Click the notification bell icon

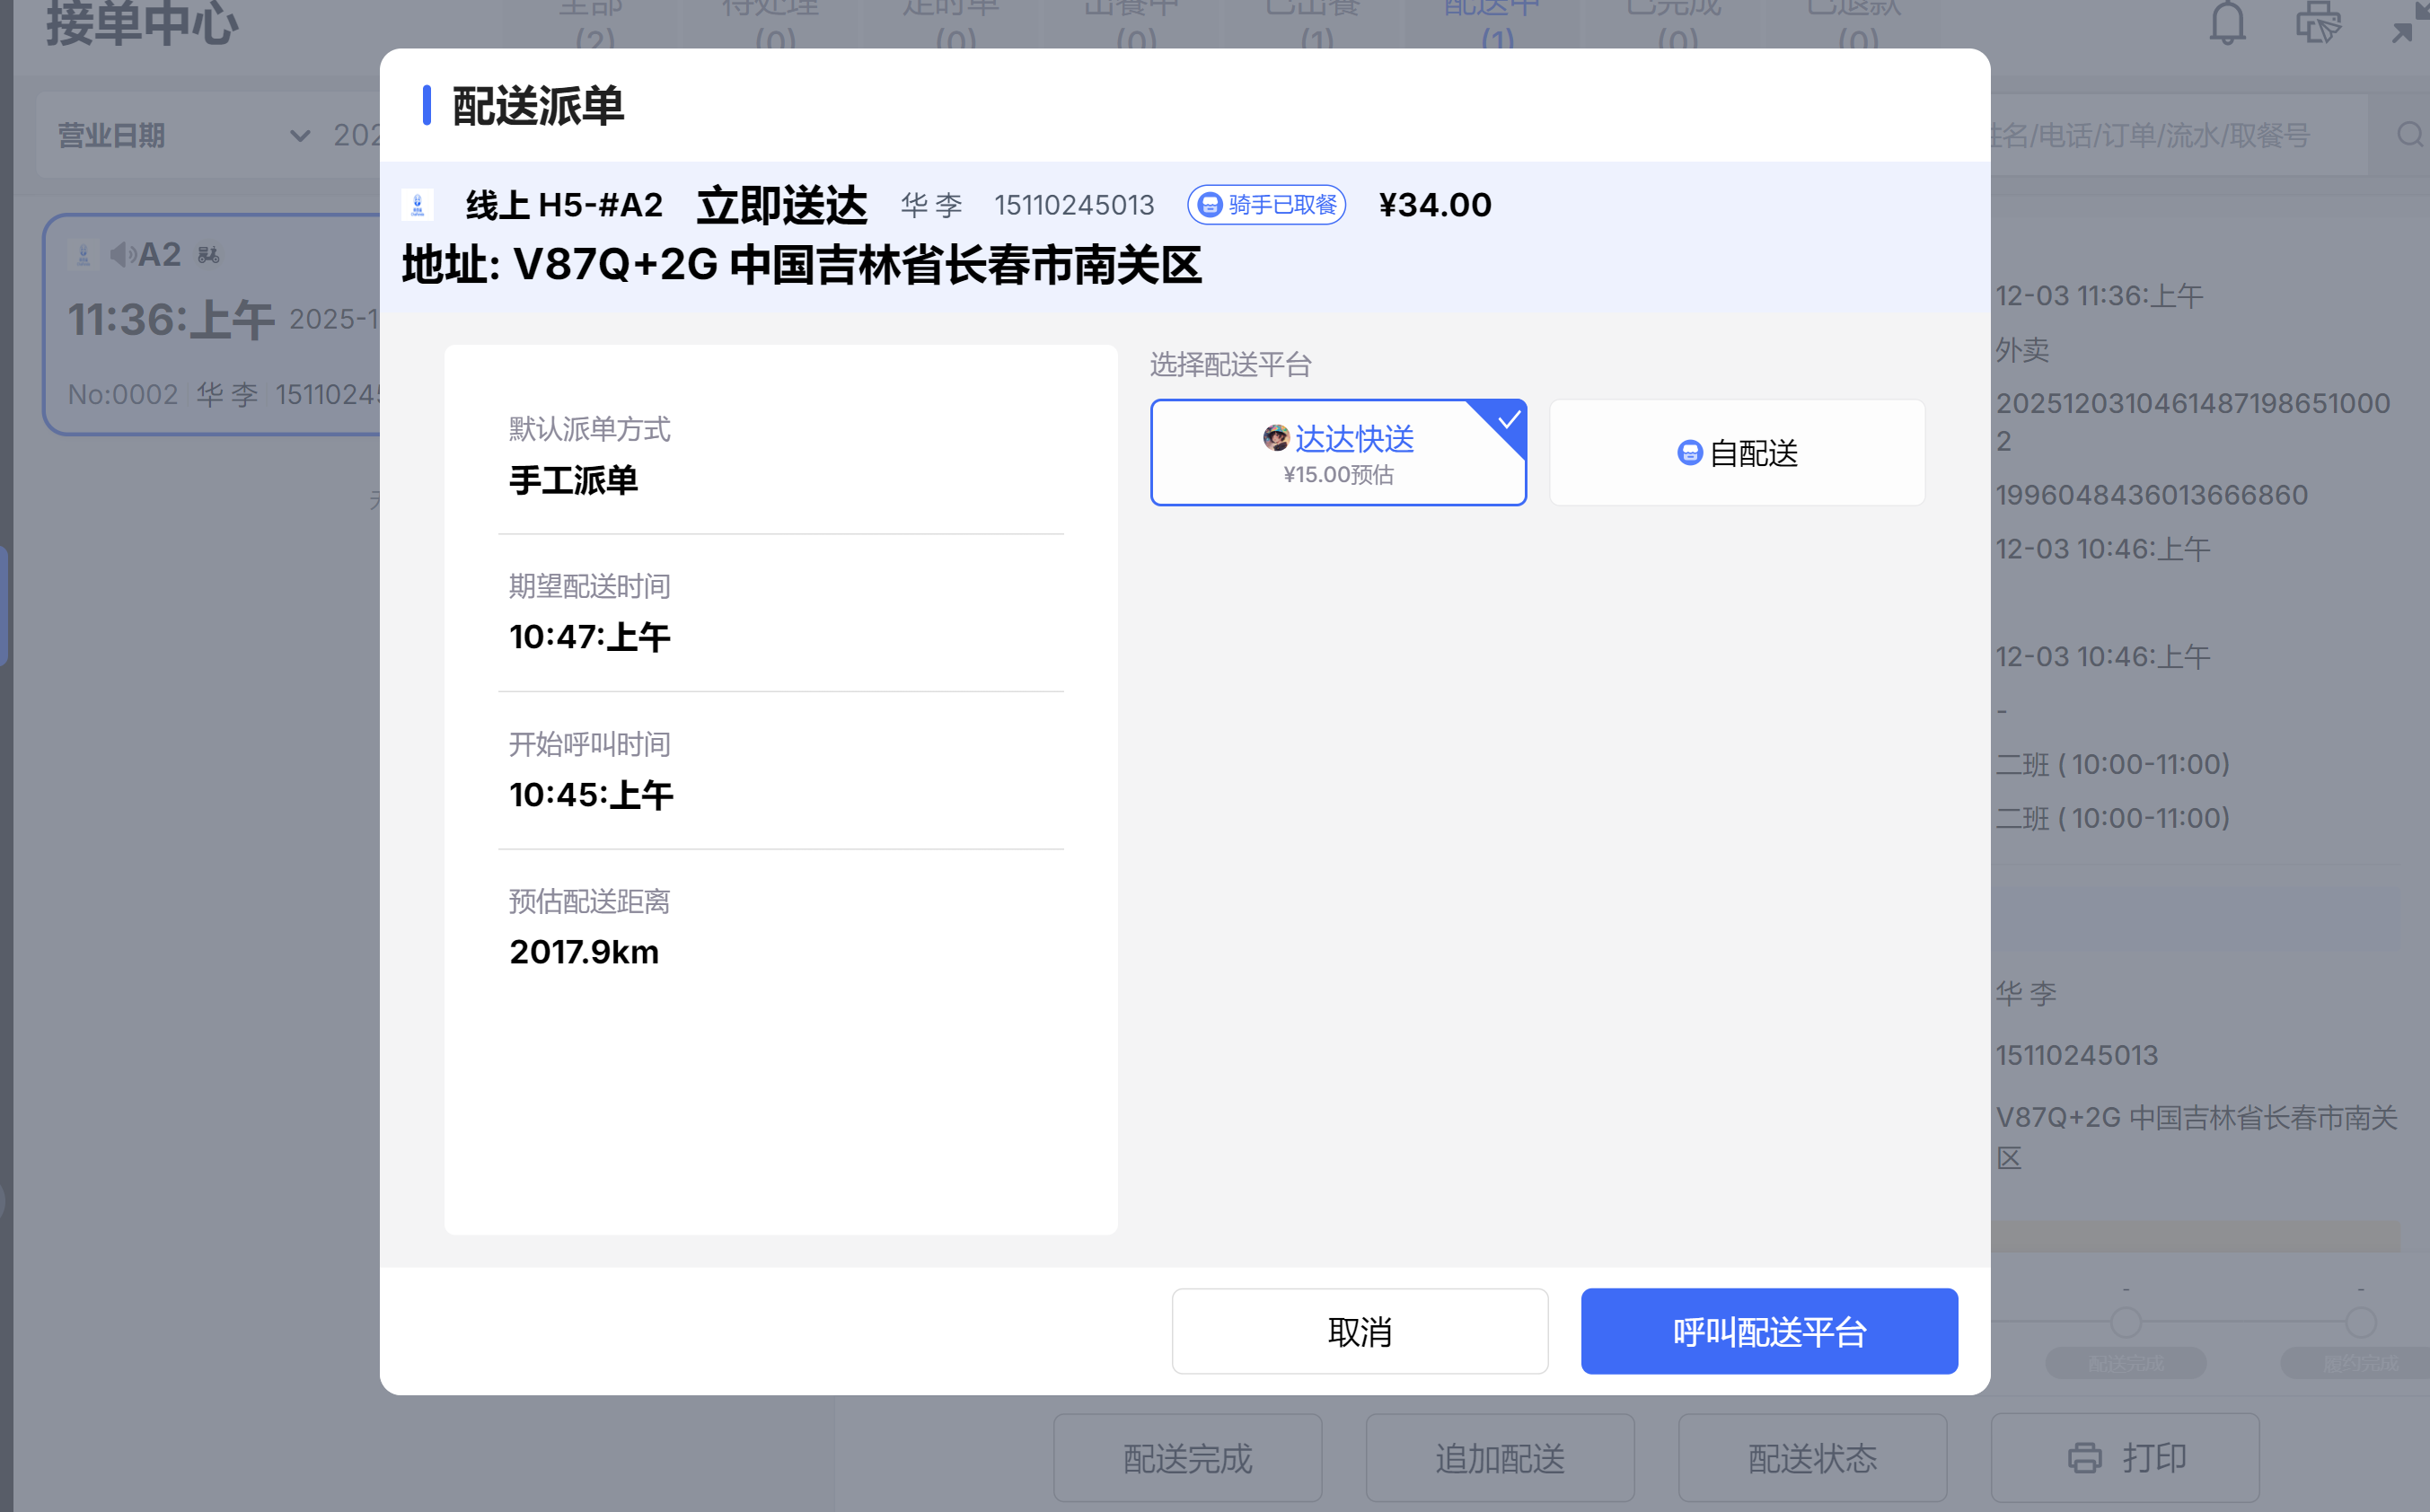pyautogui.click(x=2227, y=22)
